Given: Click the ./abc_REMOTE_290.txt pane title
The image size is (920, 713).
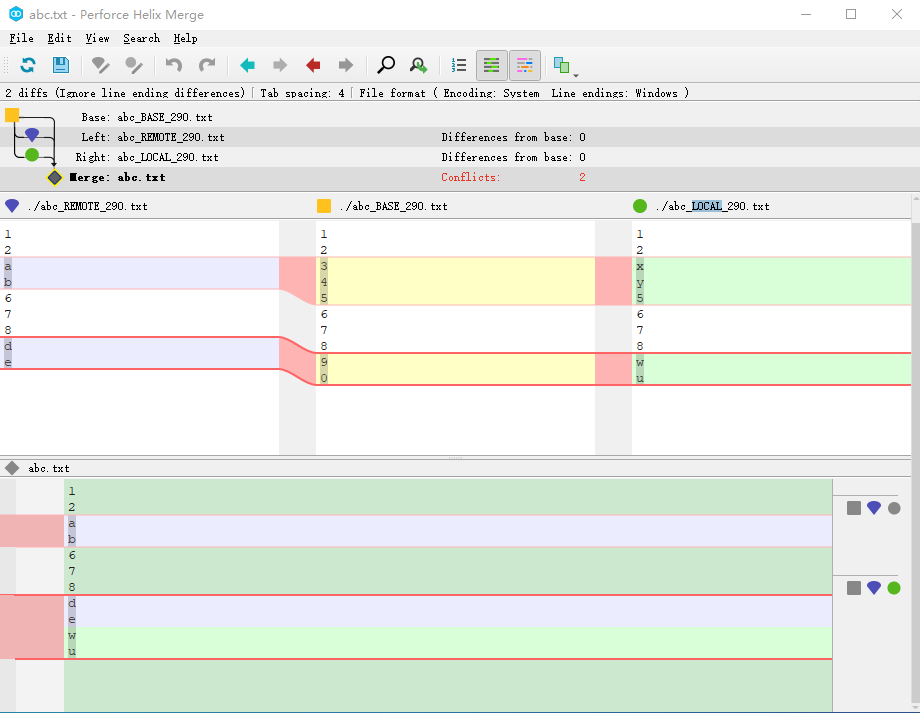Looking at the screenshot, I should tap(87, 207).
